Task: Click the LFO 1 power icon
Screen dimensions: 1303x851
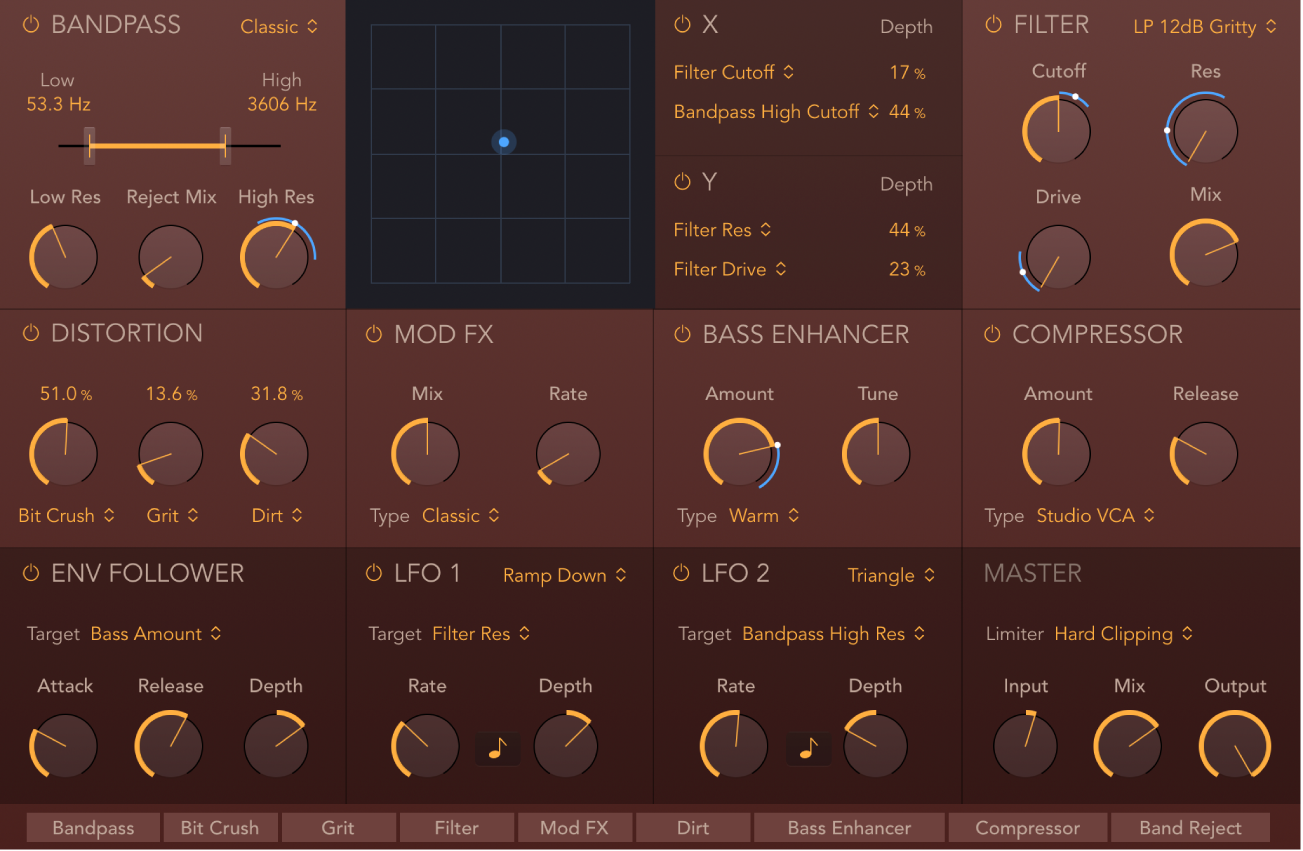Action: 373,573
